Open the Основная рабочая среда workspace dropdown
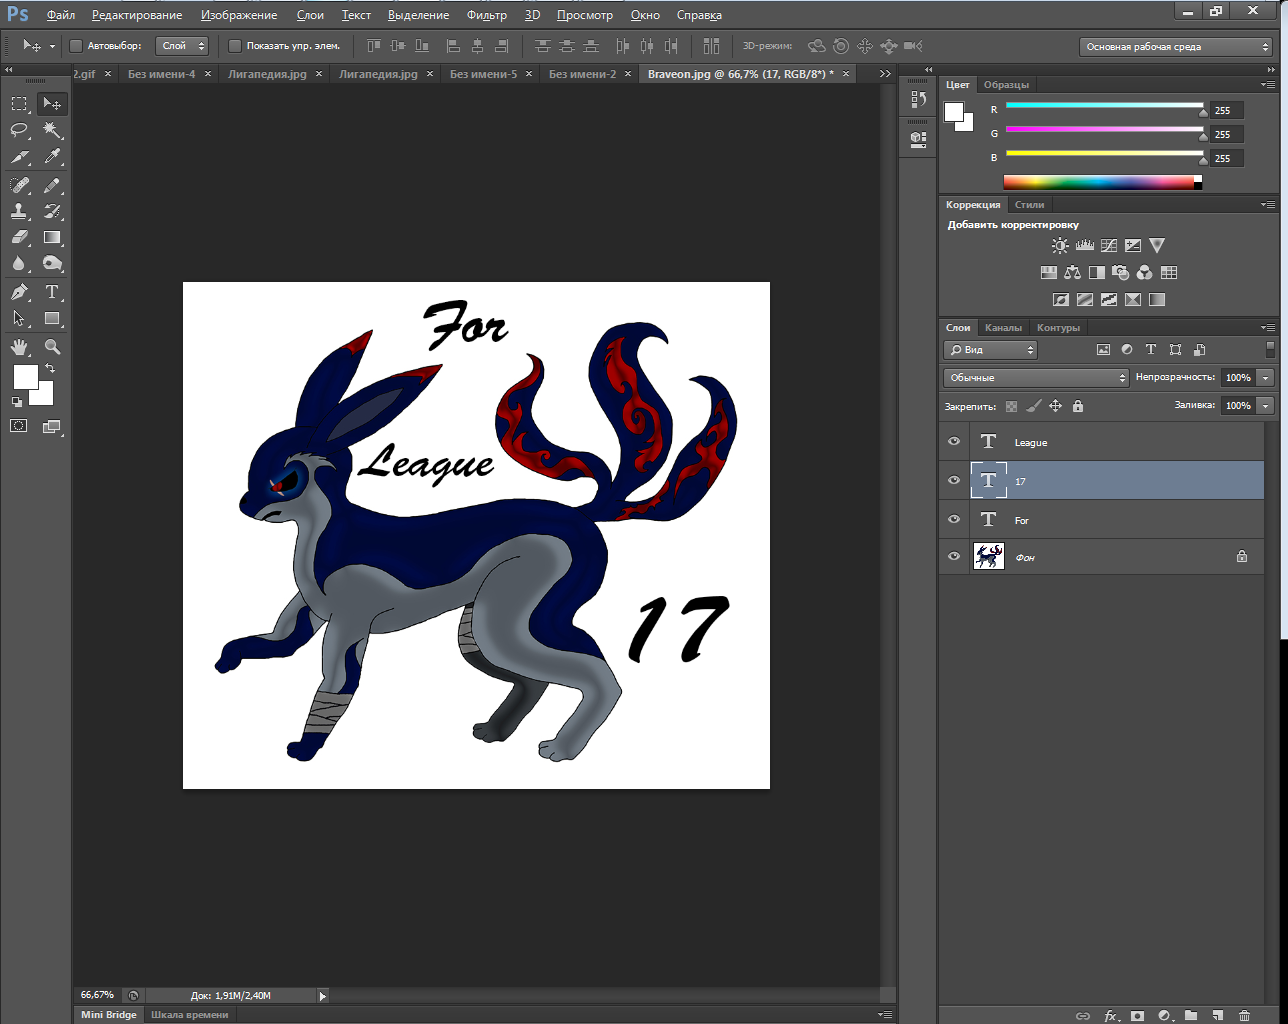1288x1024 pixels. 1175,47
